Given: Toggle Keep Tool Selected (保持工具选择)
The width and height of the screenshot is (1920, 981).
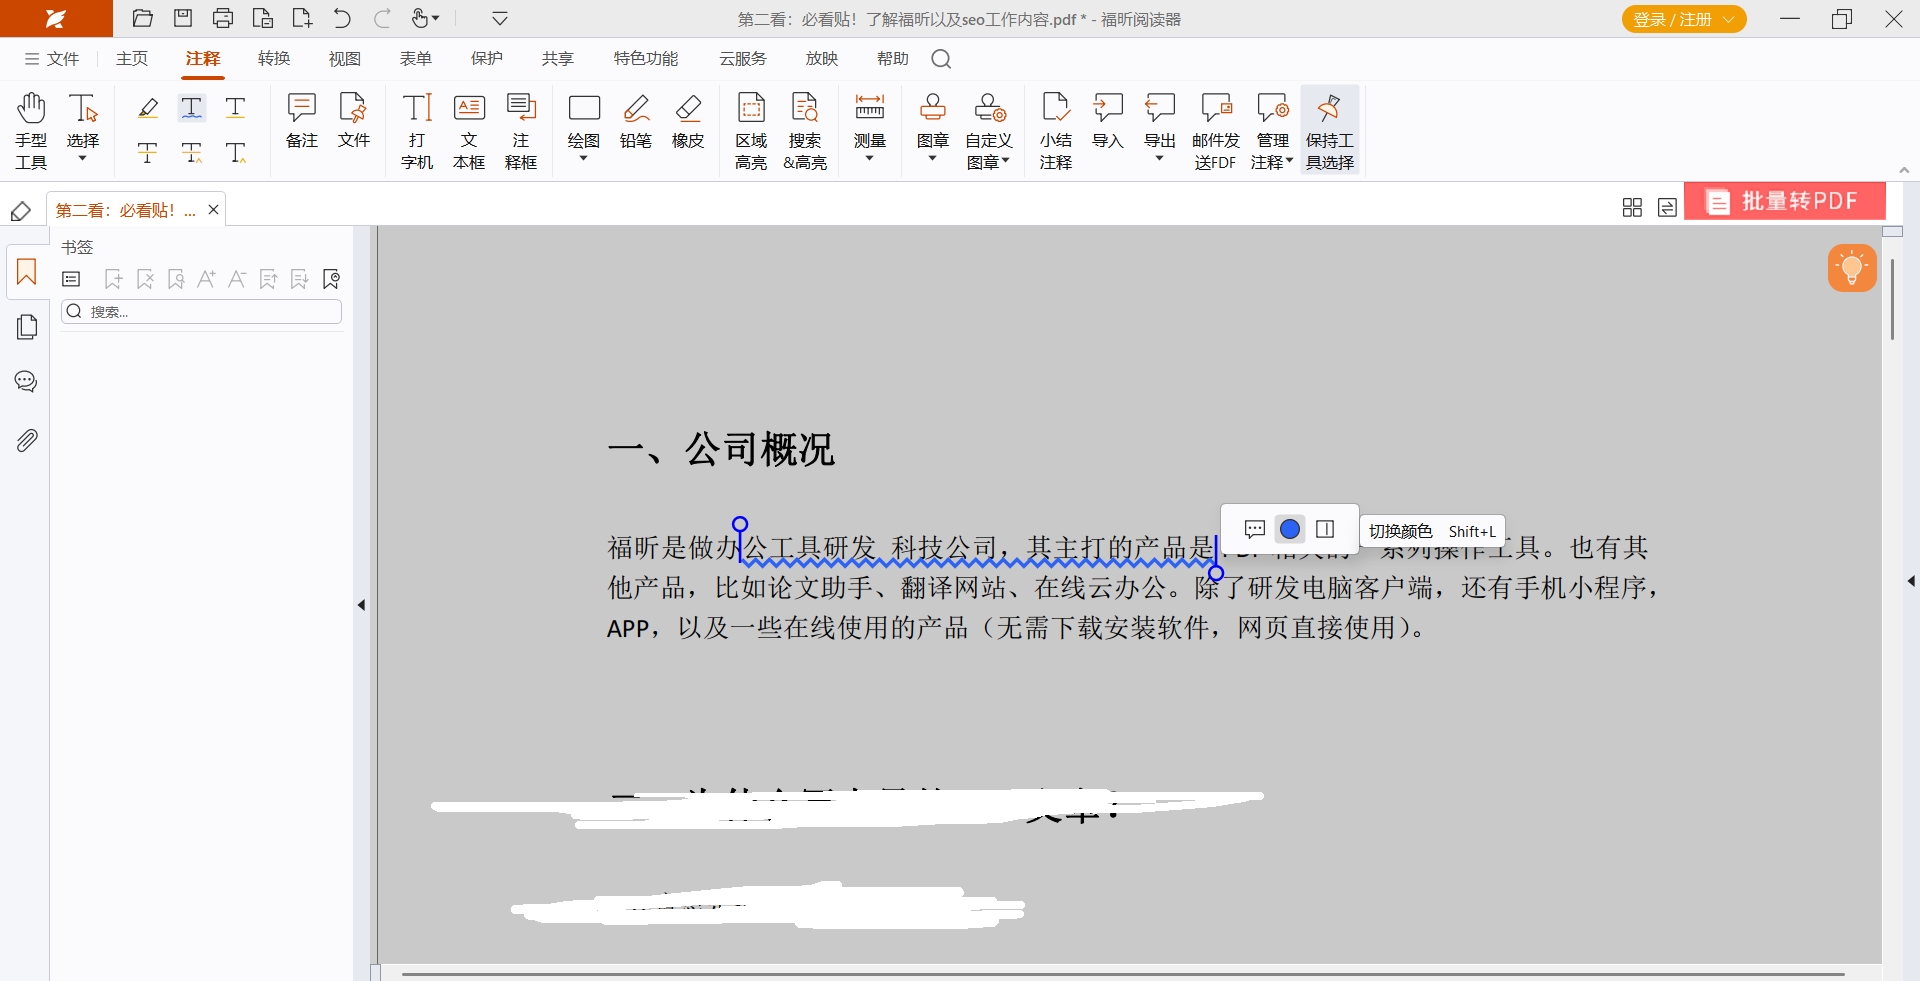Looking at the screenshot, I should [1329, 130].
